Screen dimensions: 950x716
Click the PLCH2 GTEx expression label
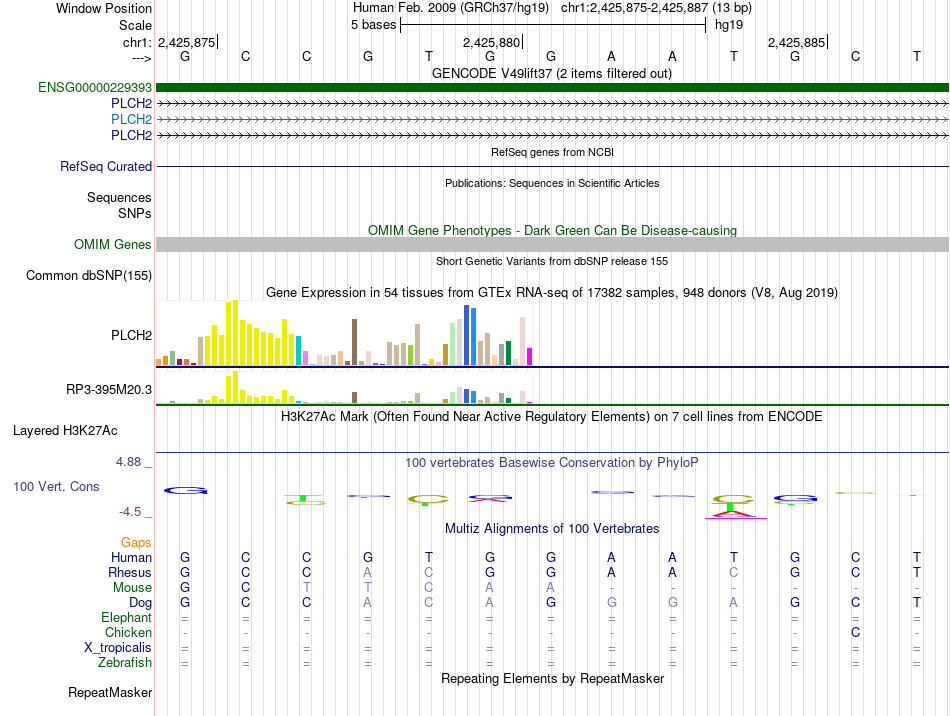[131, 336]
